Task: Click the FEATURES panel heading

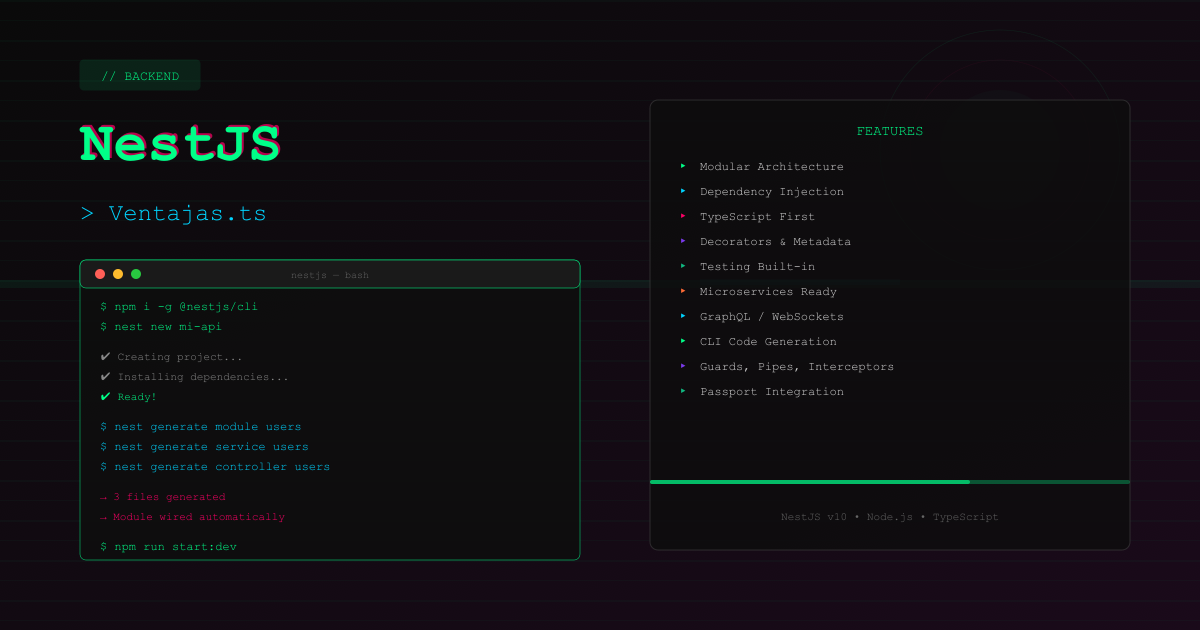Action: (x=890, y=131)
